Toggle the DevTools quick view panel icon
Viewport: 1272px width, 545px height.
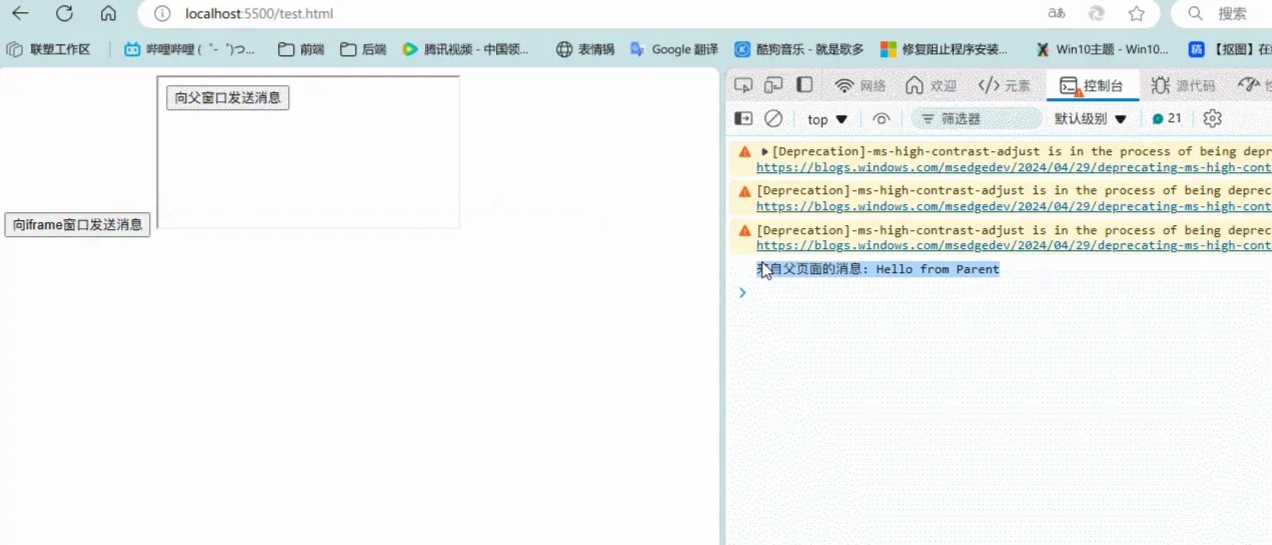tap(805, 86)
